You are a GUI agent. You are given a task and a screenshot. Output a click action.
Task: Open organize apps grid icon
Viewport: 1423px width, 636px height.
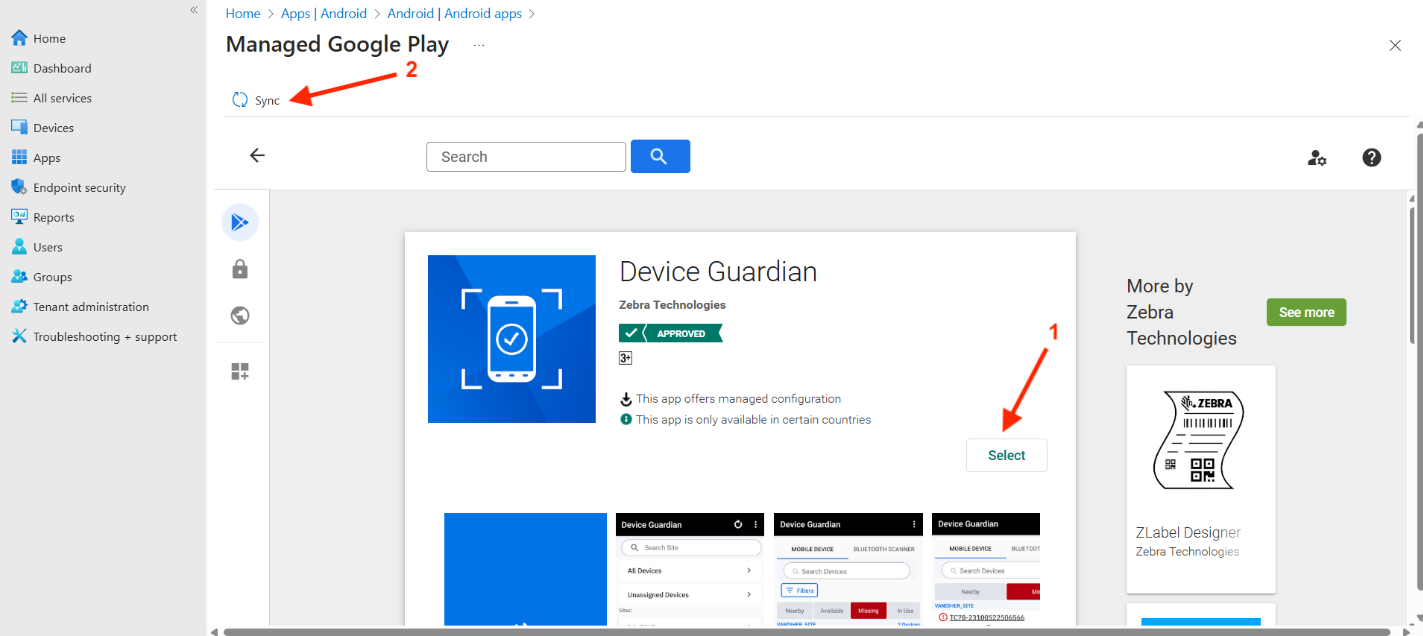click(x=240, y=372)
